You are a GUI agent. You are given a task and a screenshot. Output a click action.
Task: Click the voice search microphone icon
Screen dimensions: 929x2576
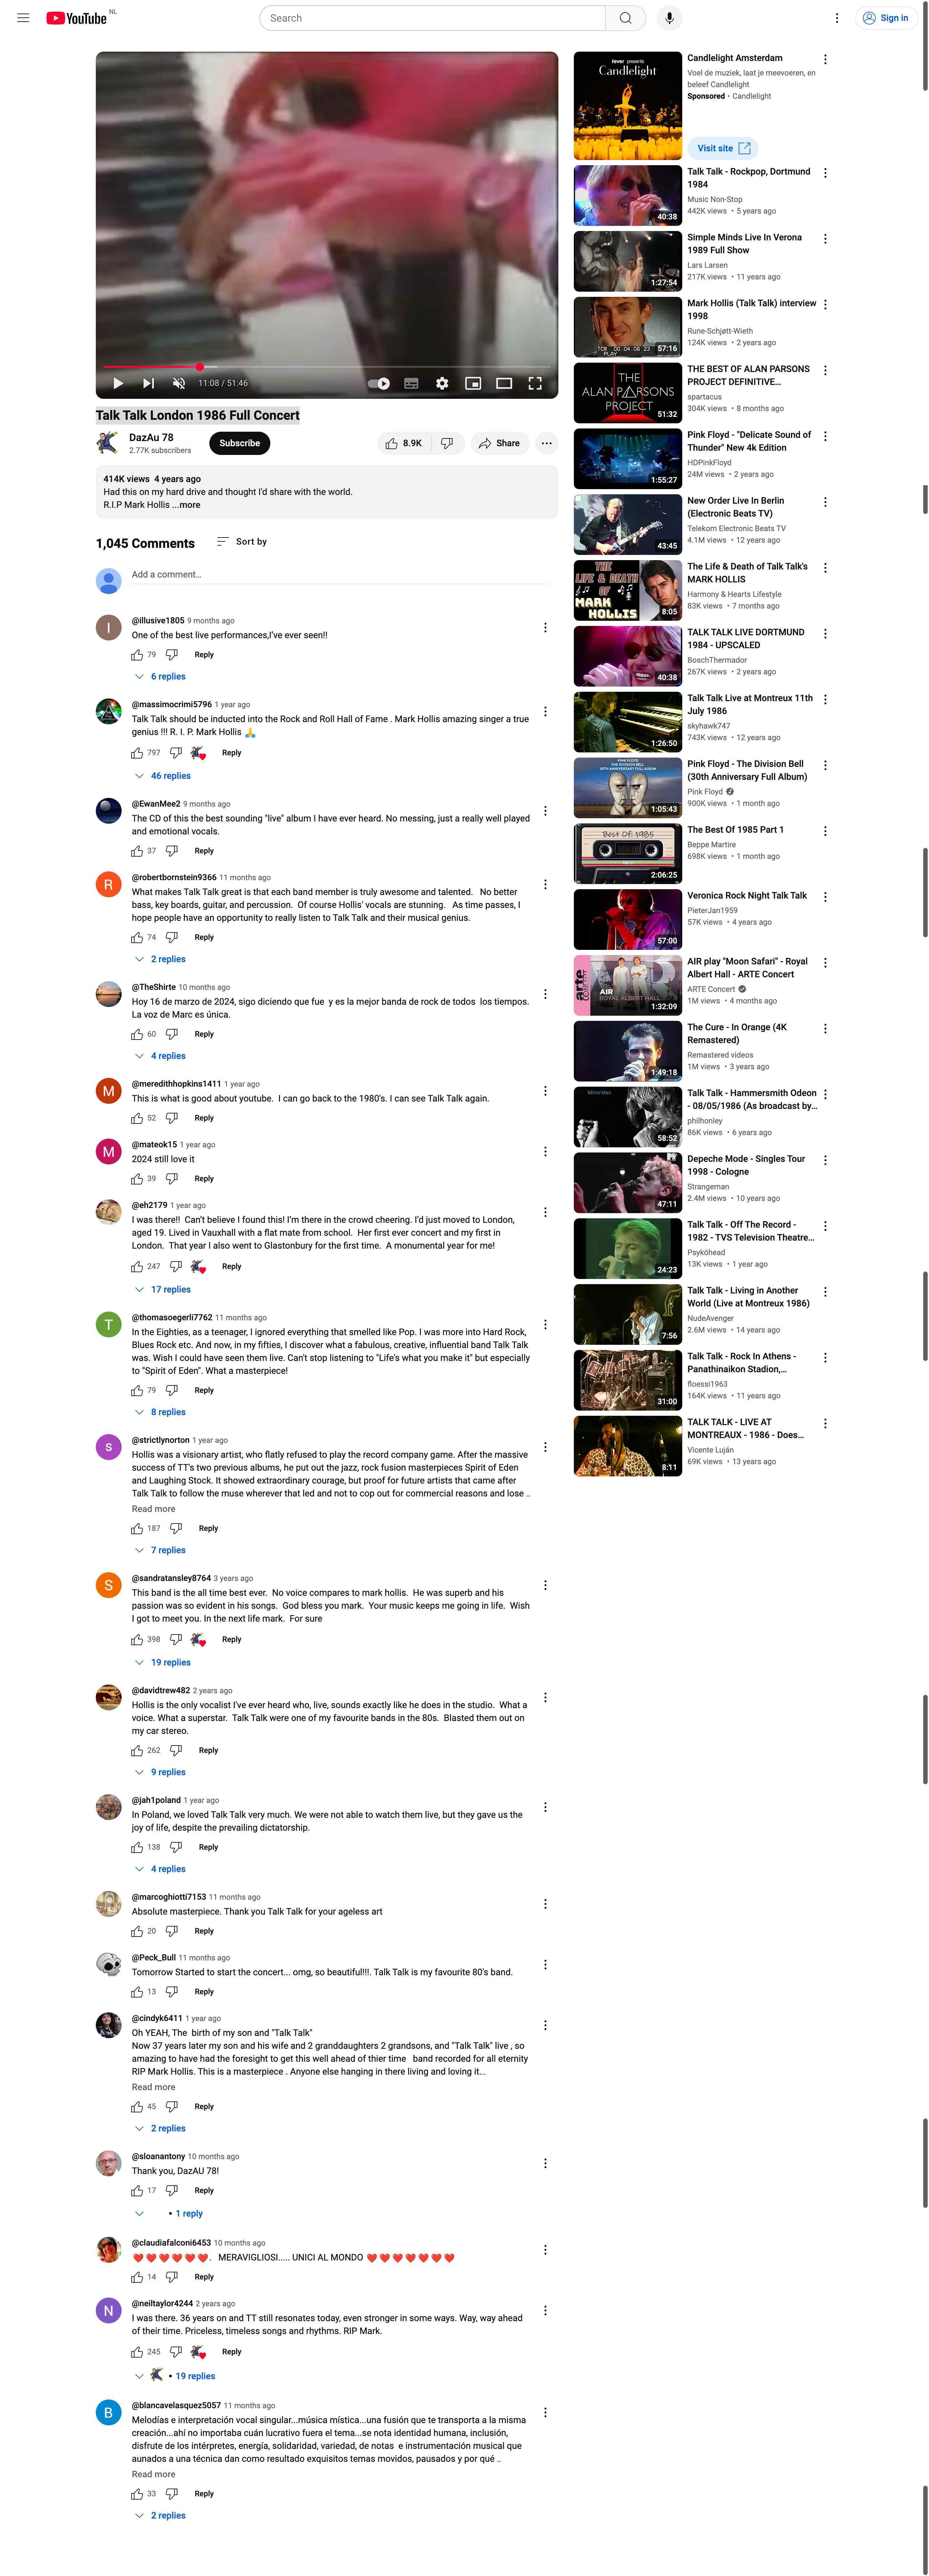pyautogui.click(x=669, y=18)
